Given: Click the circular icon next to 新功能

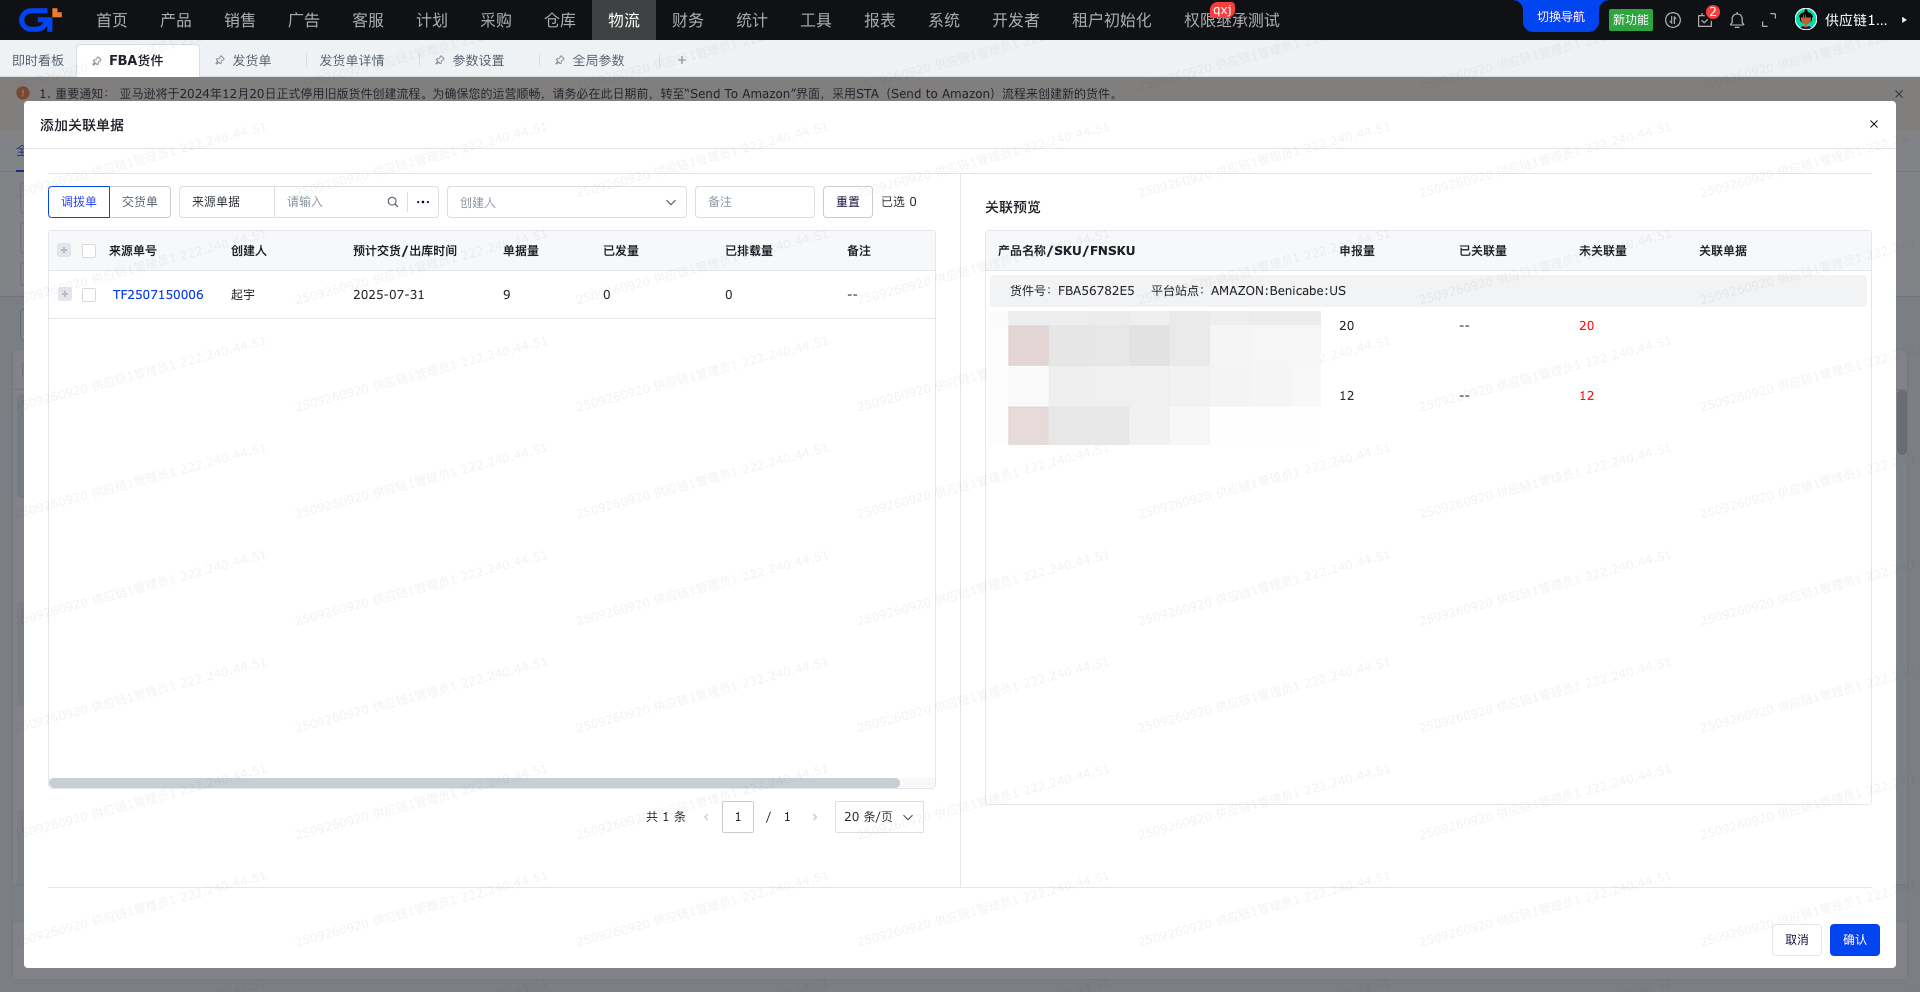Looking at the screenshot, I should 1673,20.
